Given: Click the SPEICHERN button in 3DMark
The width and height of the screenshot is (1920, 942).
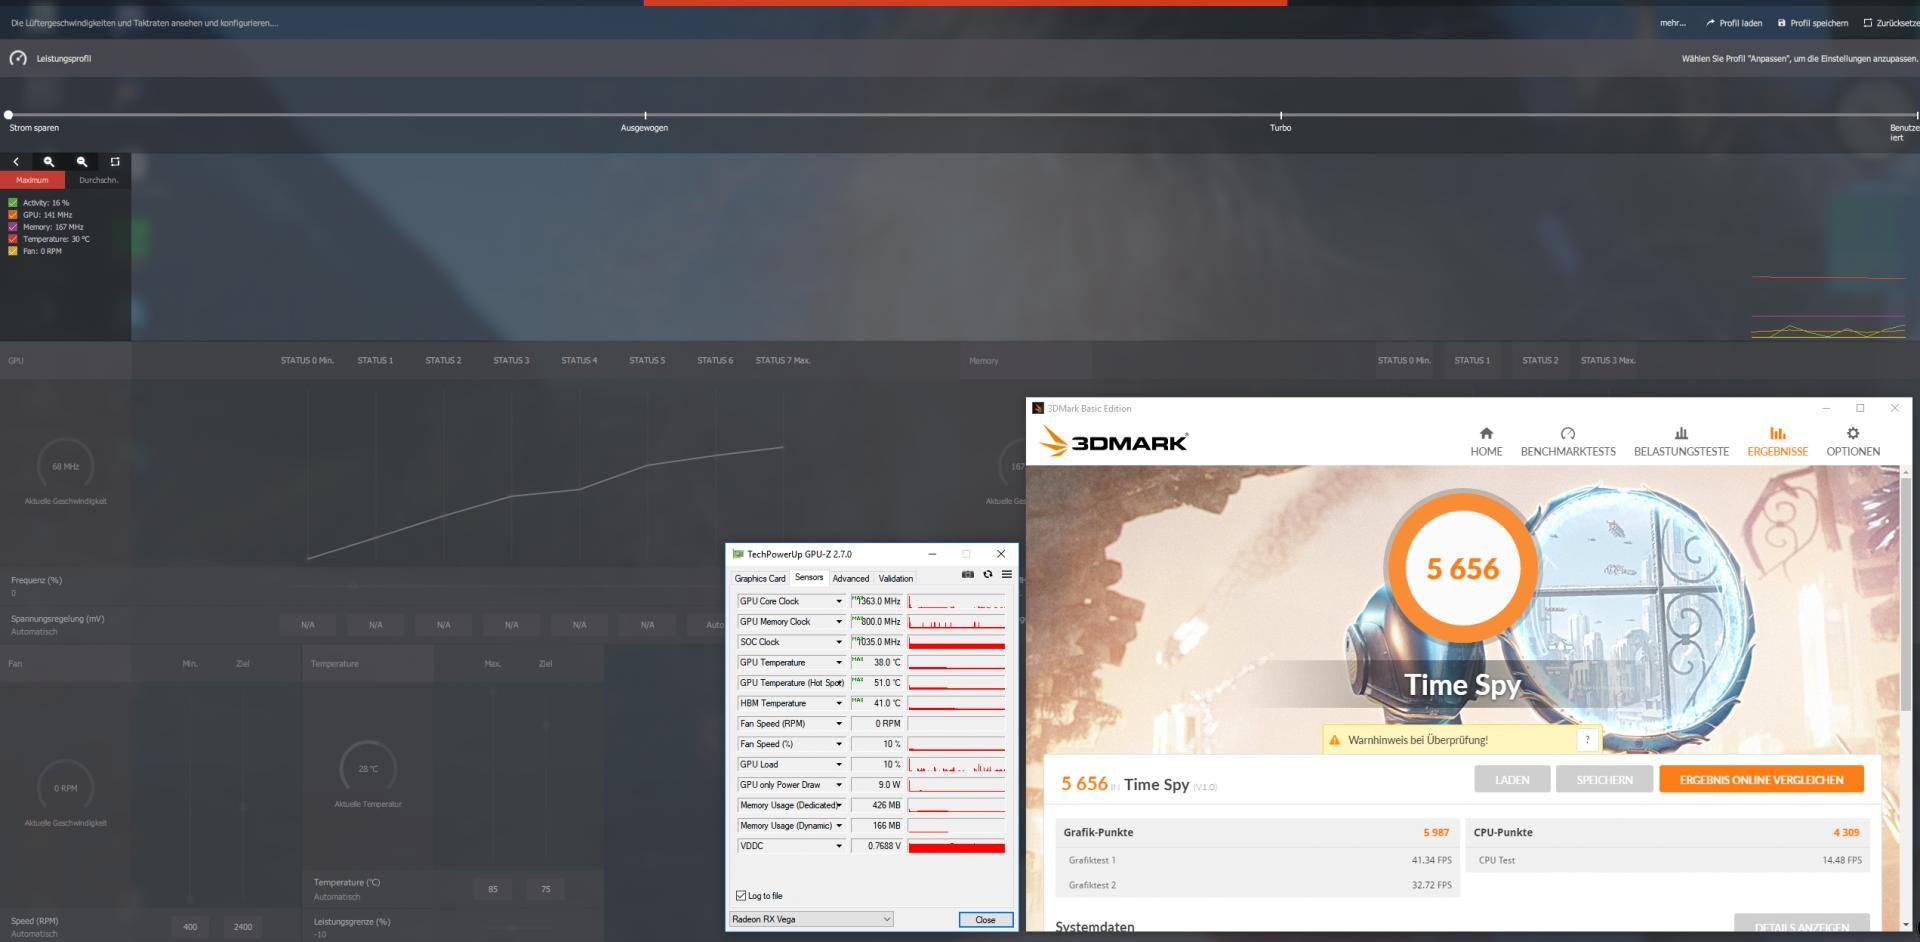Looking at the screenshot, I should click(1604, 780).
